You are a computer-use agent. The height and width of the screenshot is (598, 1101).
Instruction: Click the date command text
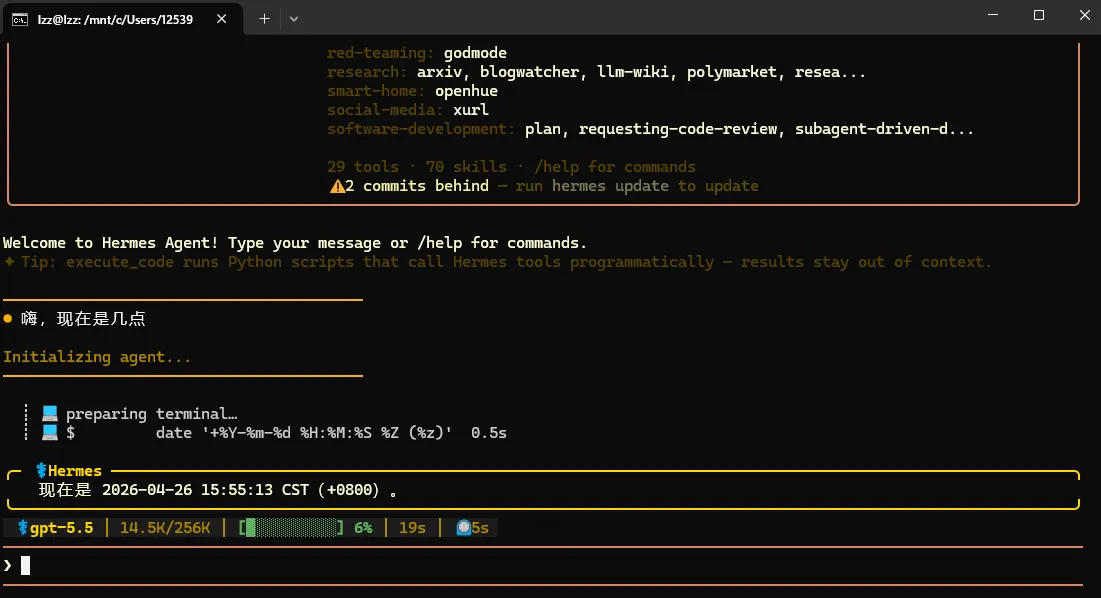click(303, 432)
